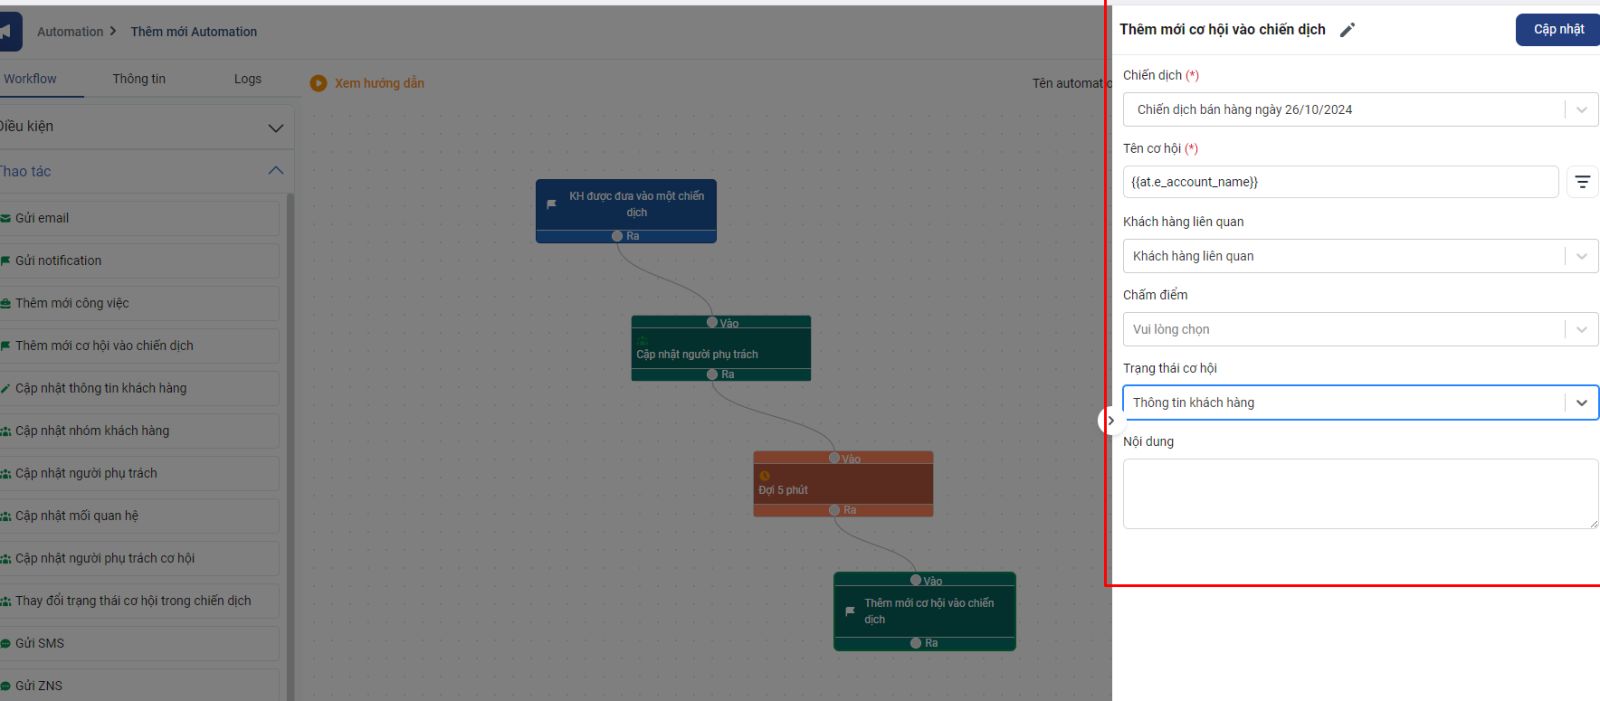The height and width of the screenshot is (701, 1600).
Task: Switch to the Logs tab
Action: coord(247,79)
